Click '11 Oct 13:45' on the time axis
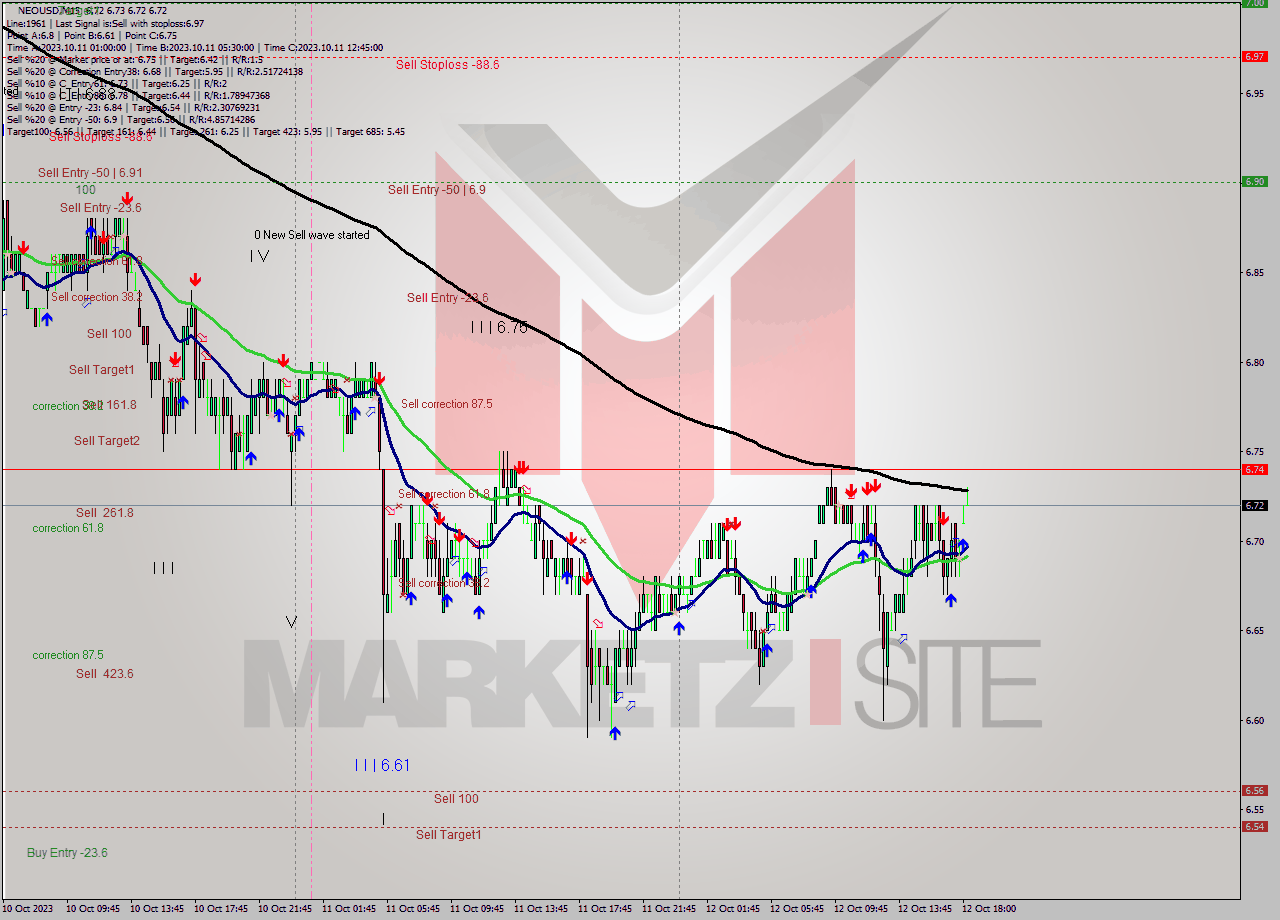 point(541,909)
